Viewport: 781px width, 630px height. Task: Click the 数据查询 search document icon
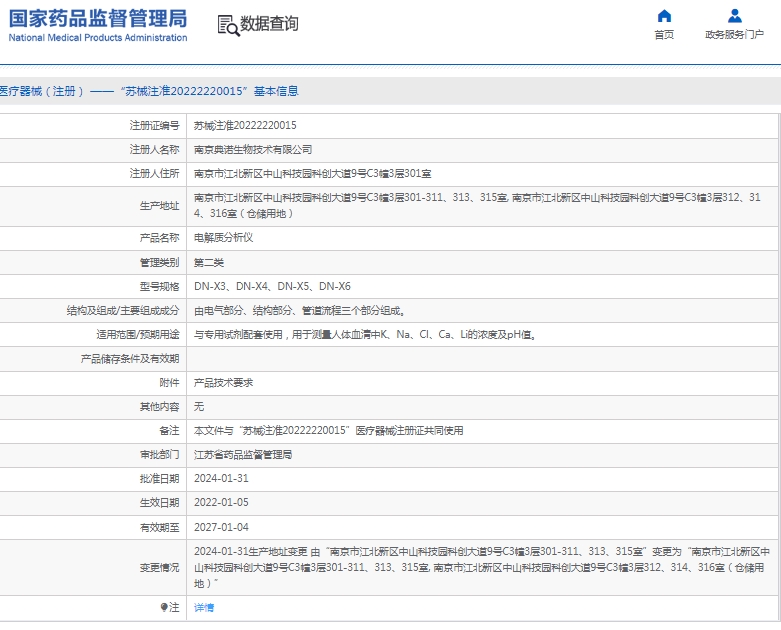pyautogui.click(x=229, y=25)
